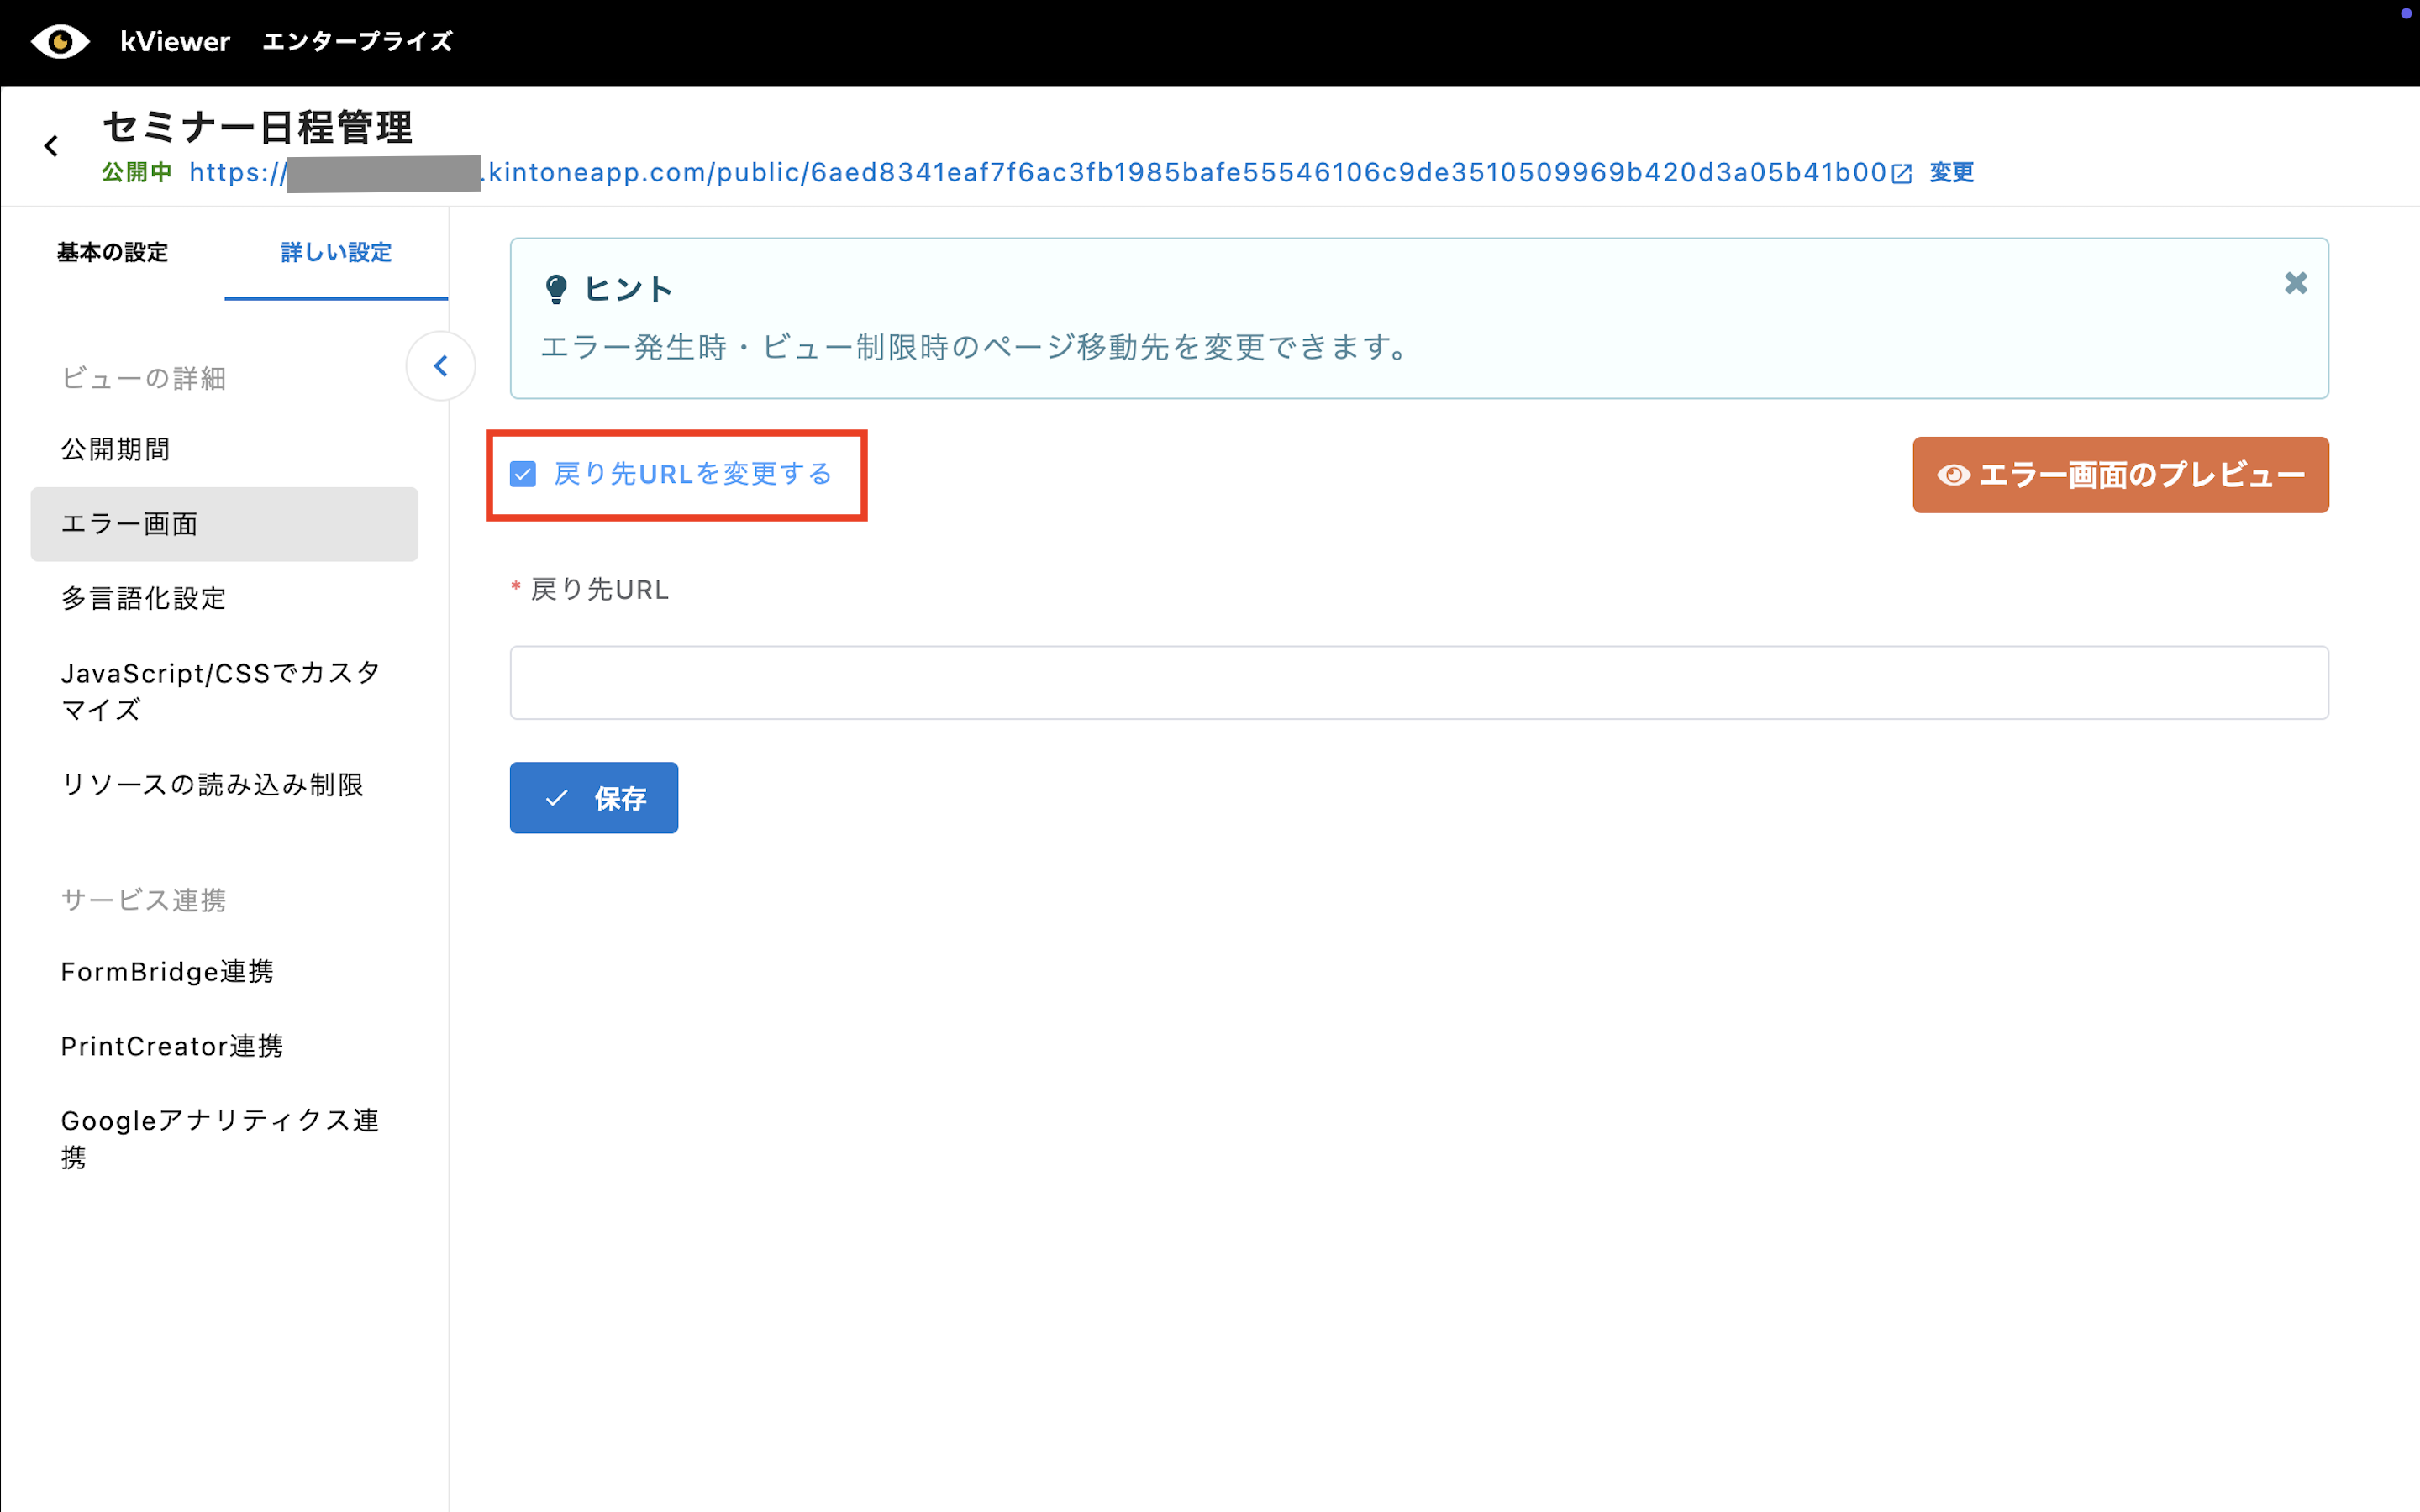The width and height of the screenshot is (2420, 1512).
Task: Select the 詳しい設定 tab
Action: (336, 253)
